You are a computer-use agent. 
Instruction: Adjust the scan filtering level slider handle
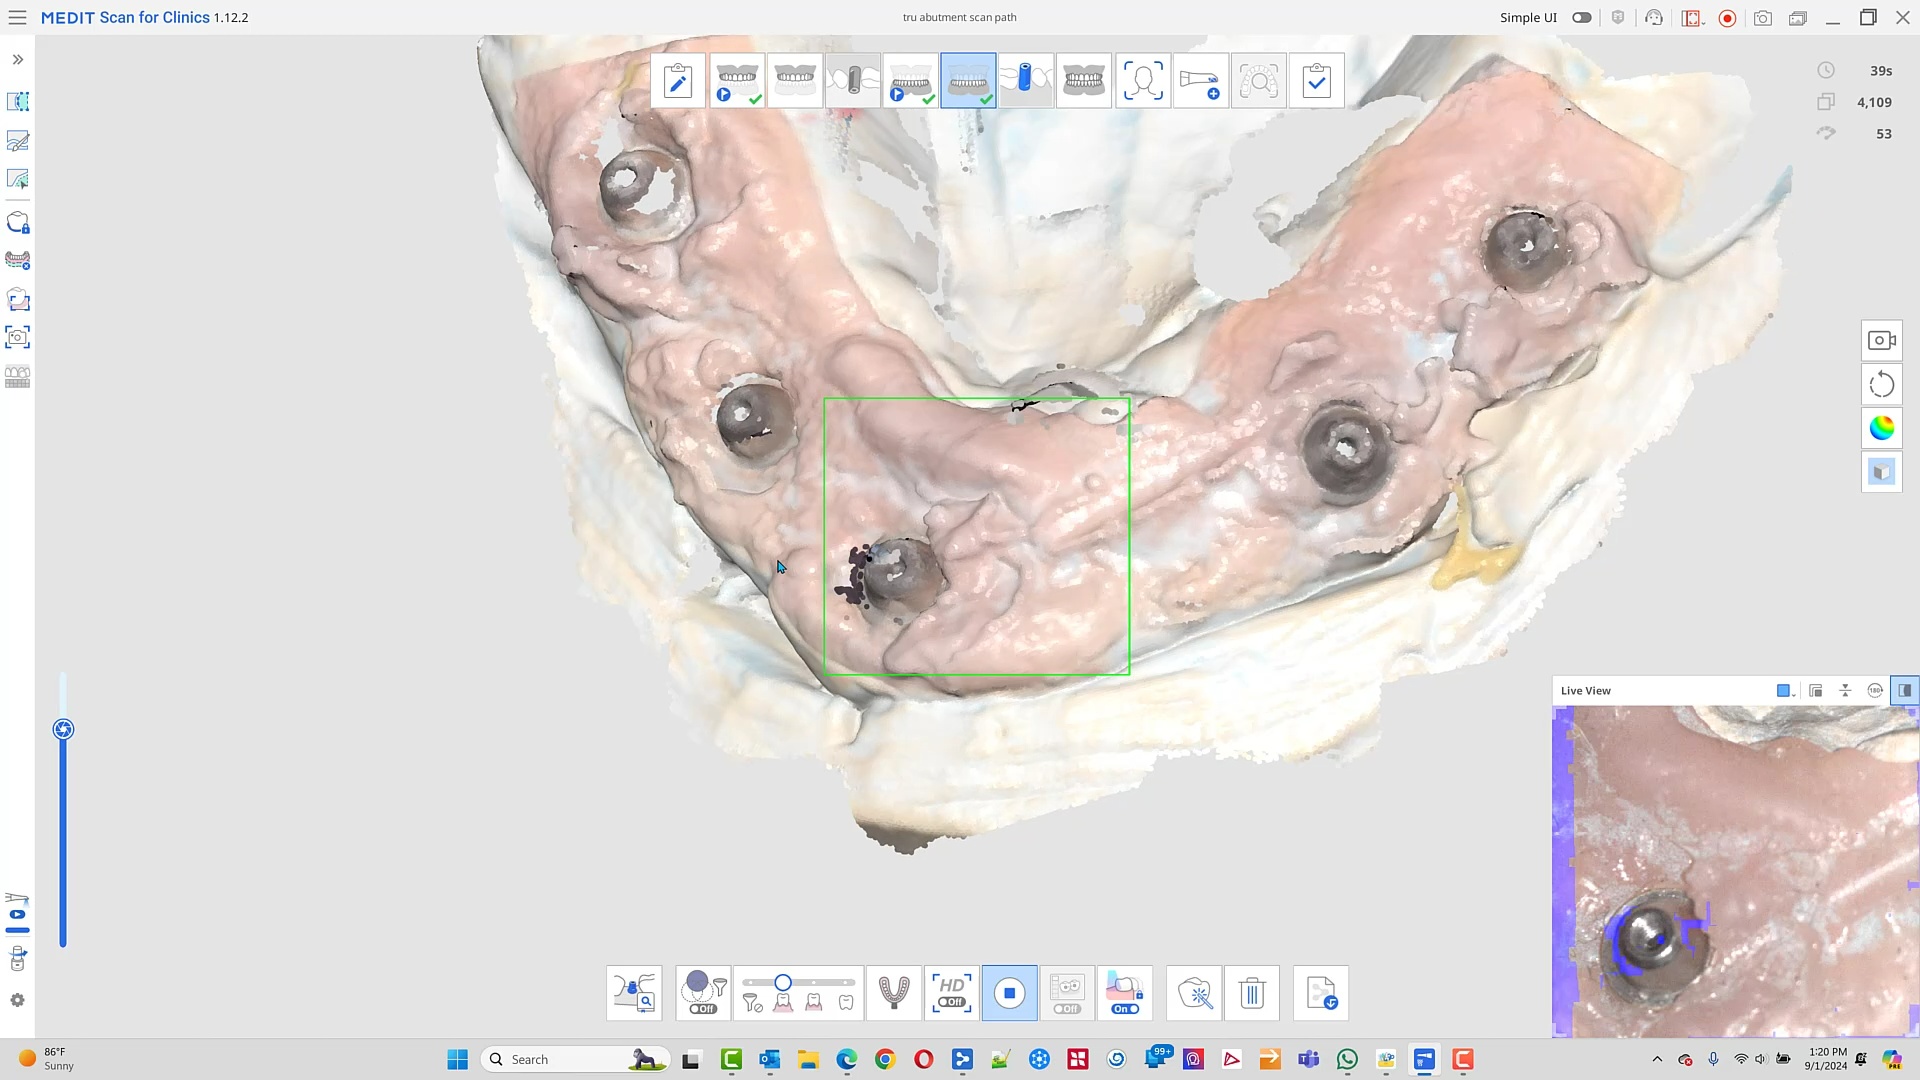point(783,983)
